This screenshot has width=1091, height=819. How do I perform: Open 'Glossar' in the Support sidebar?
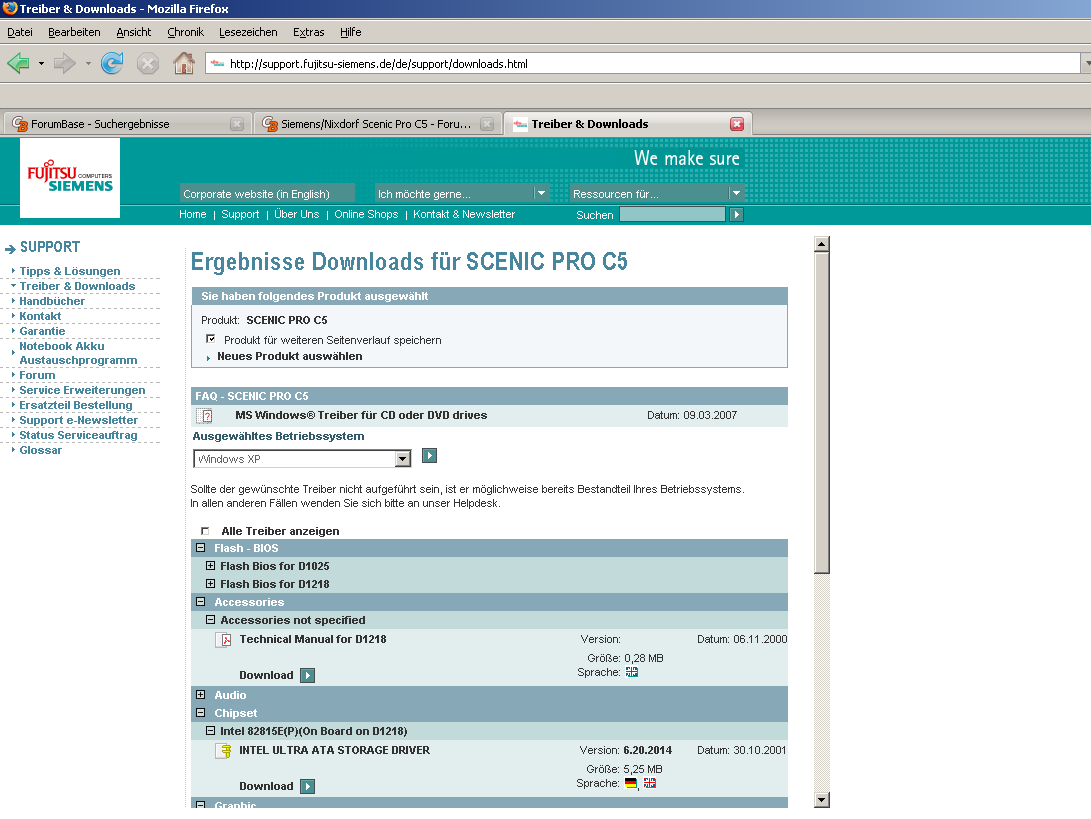(x=40, y=450)
